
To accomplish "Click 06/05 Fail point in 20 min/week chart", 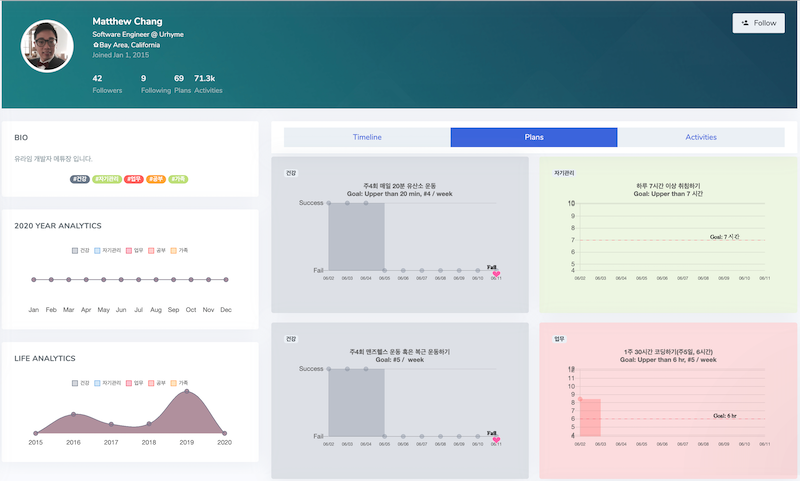I will (385, 270).
